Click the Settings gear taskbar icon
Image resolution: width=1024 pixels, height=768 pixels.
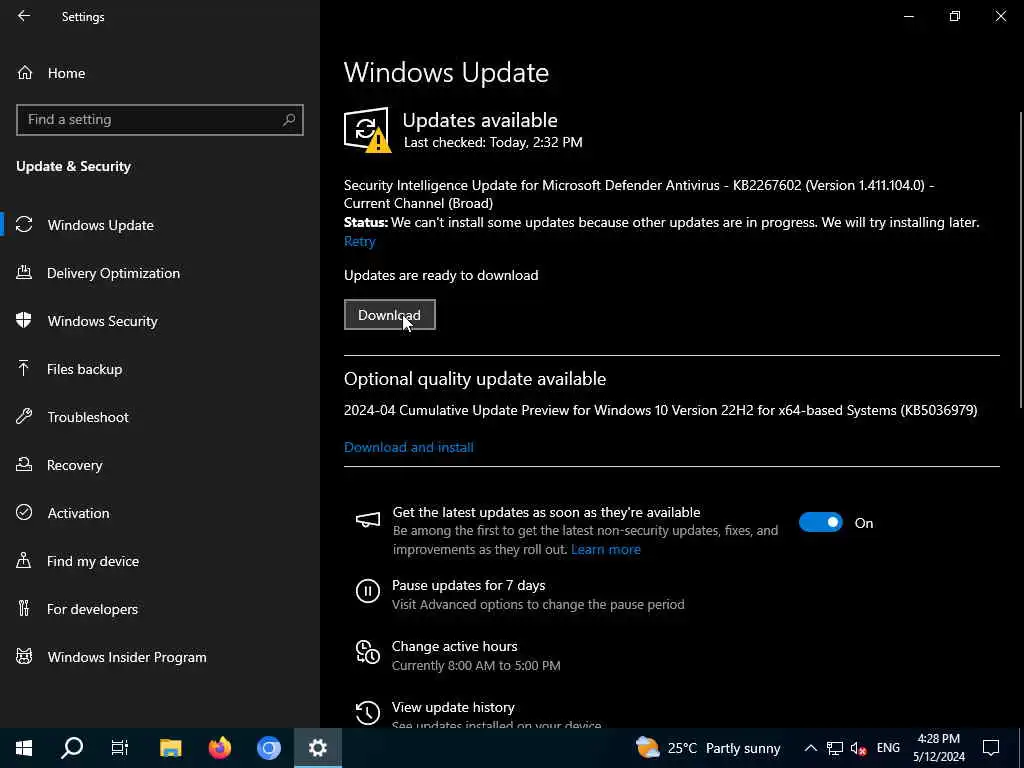(318, 748)
